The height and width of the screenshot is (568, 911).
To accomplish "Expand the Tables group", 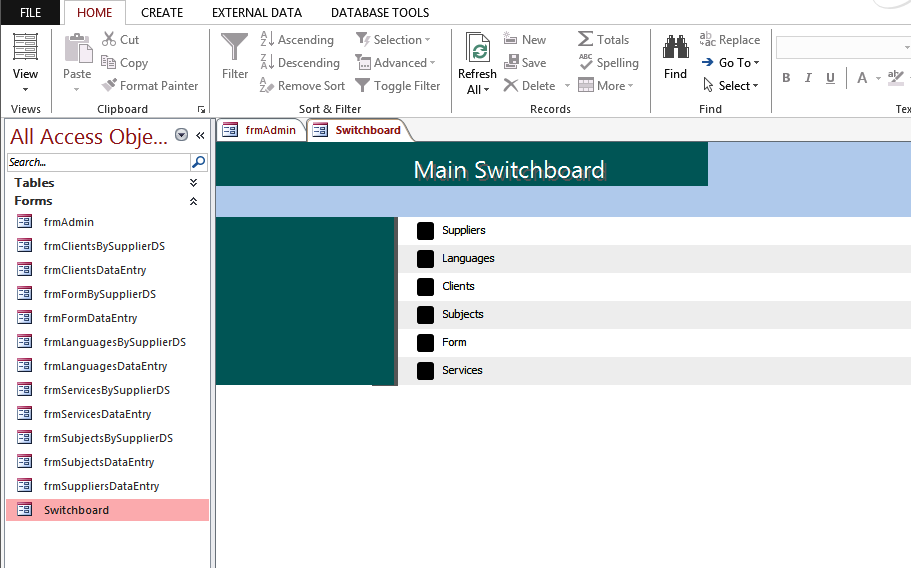I will tap(193, 183).
